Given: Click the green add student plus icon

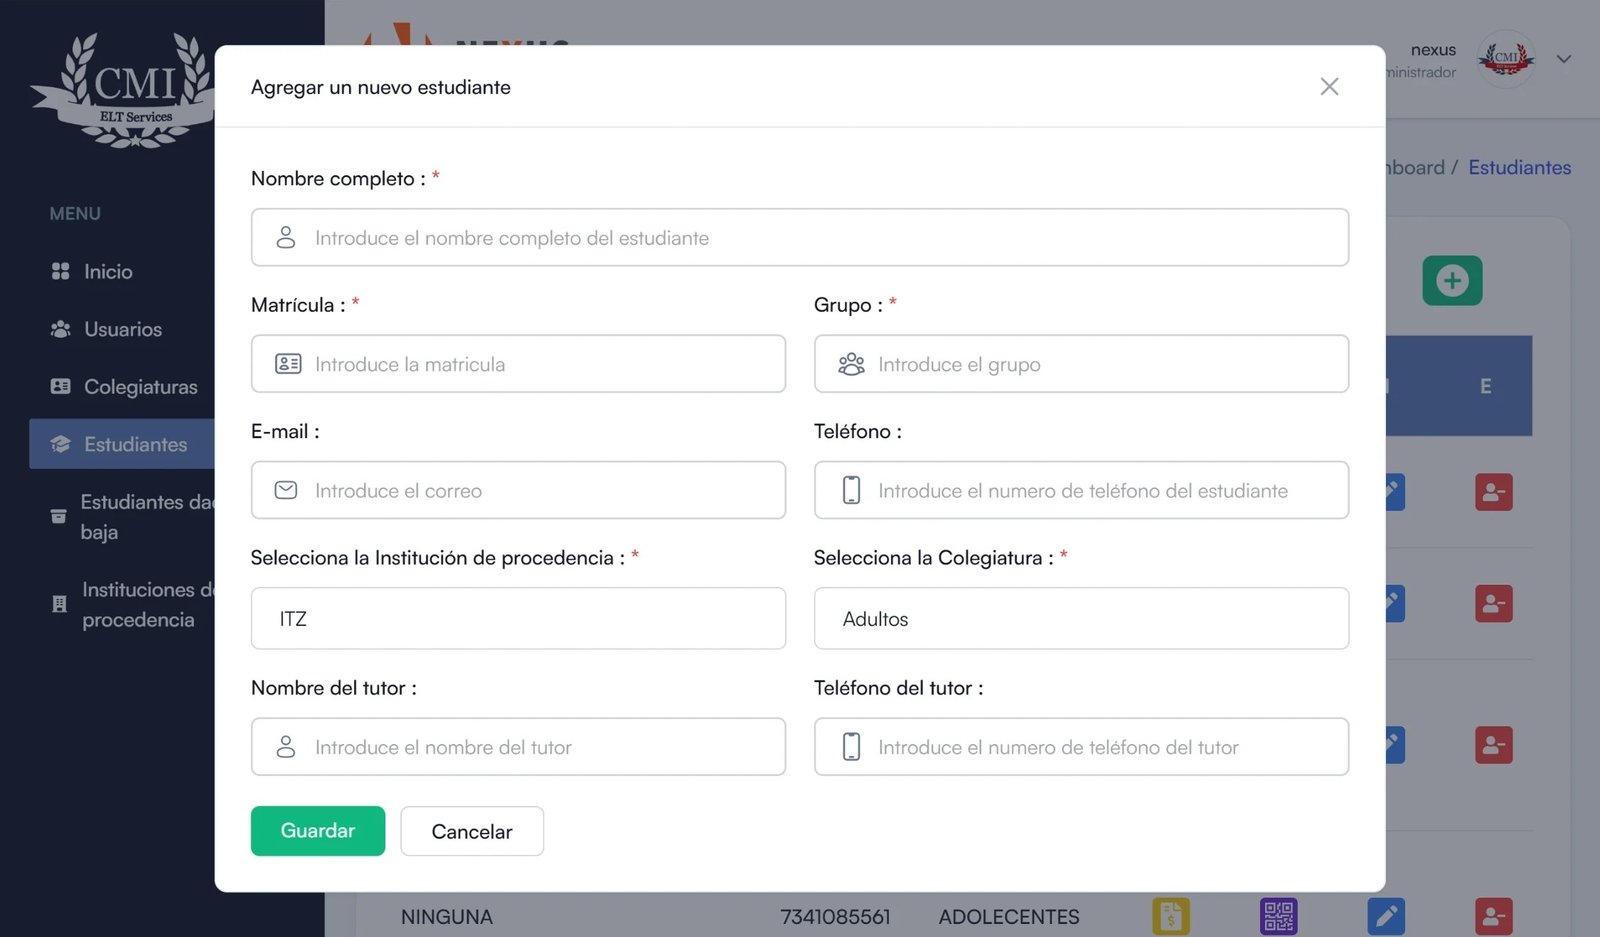Looking at the screenshot, I should coord(1452,281).
